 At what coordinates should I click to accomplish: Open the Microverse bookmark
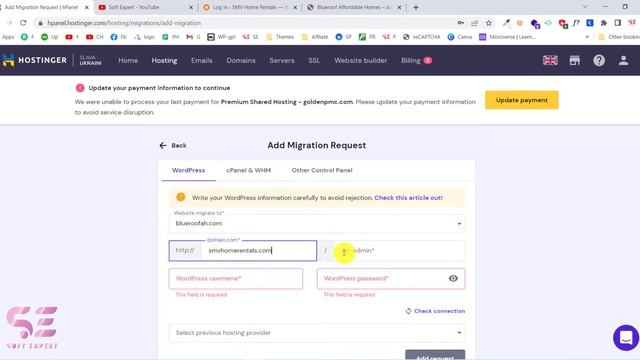(507, 37)
